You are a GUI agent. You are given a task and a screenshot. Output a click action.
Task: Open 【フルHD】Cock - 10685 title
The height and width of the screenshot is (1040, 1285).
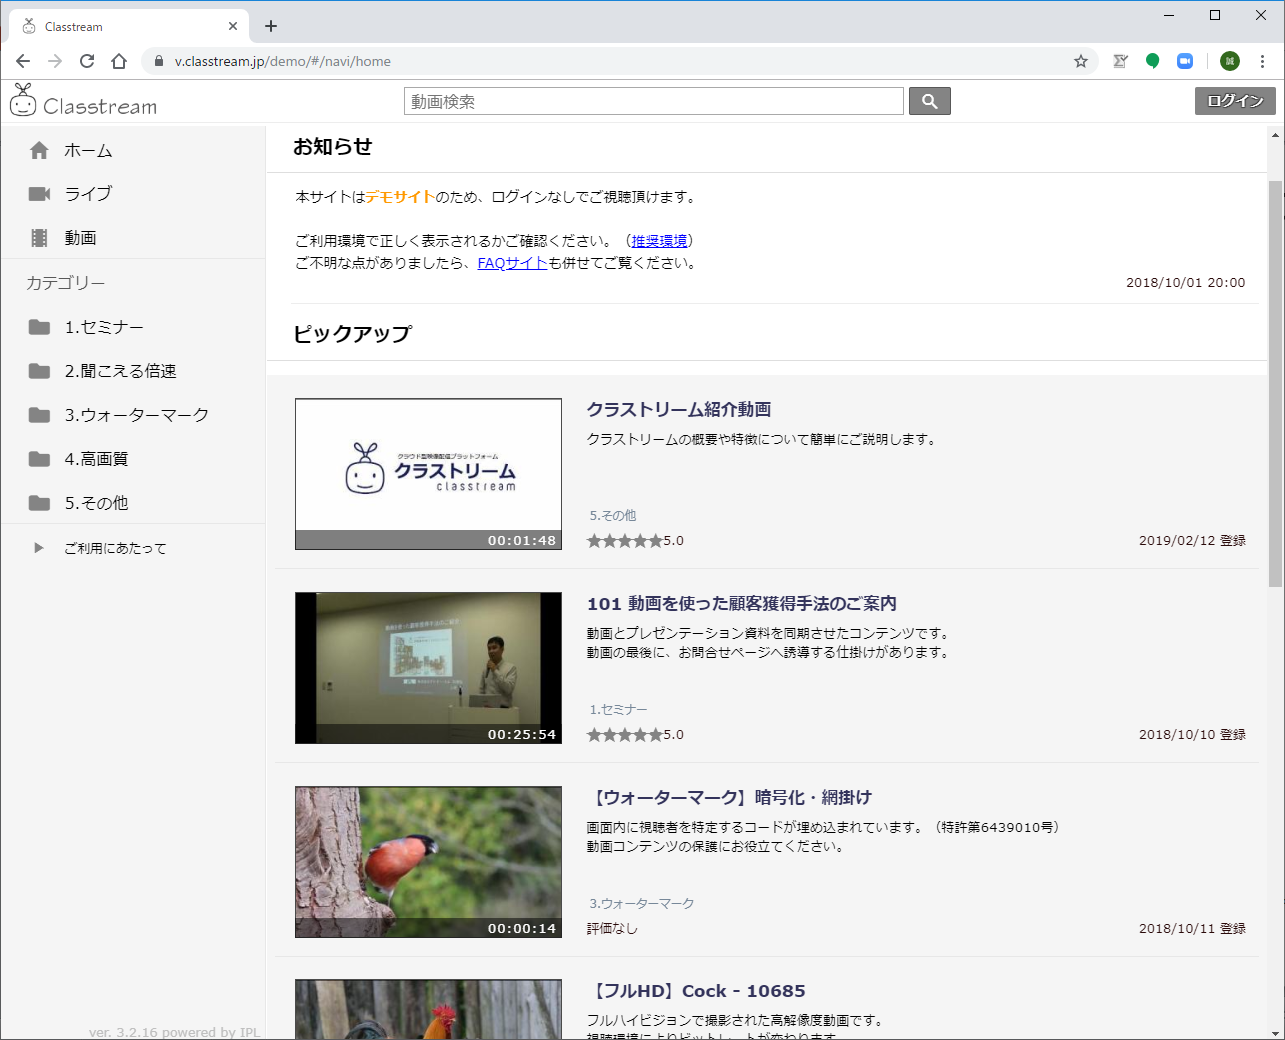695,991
